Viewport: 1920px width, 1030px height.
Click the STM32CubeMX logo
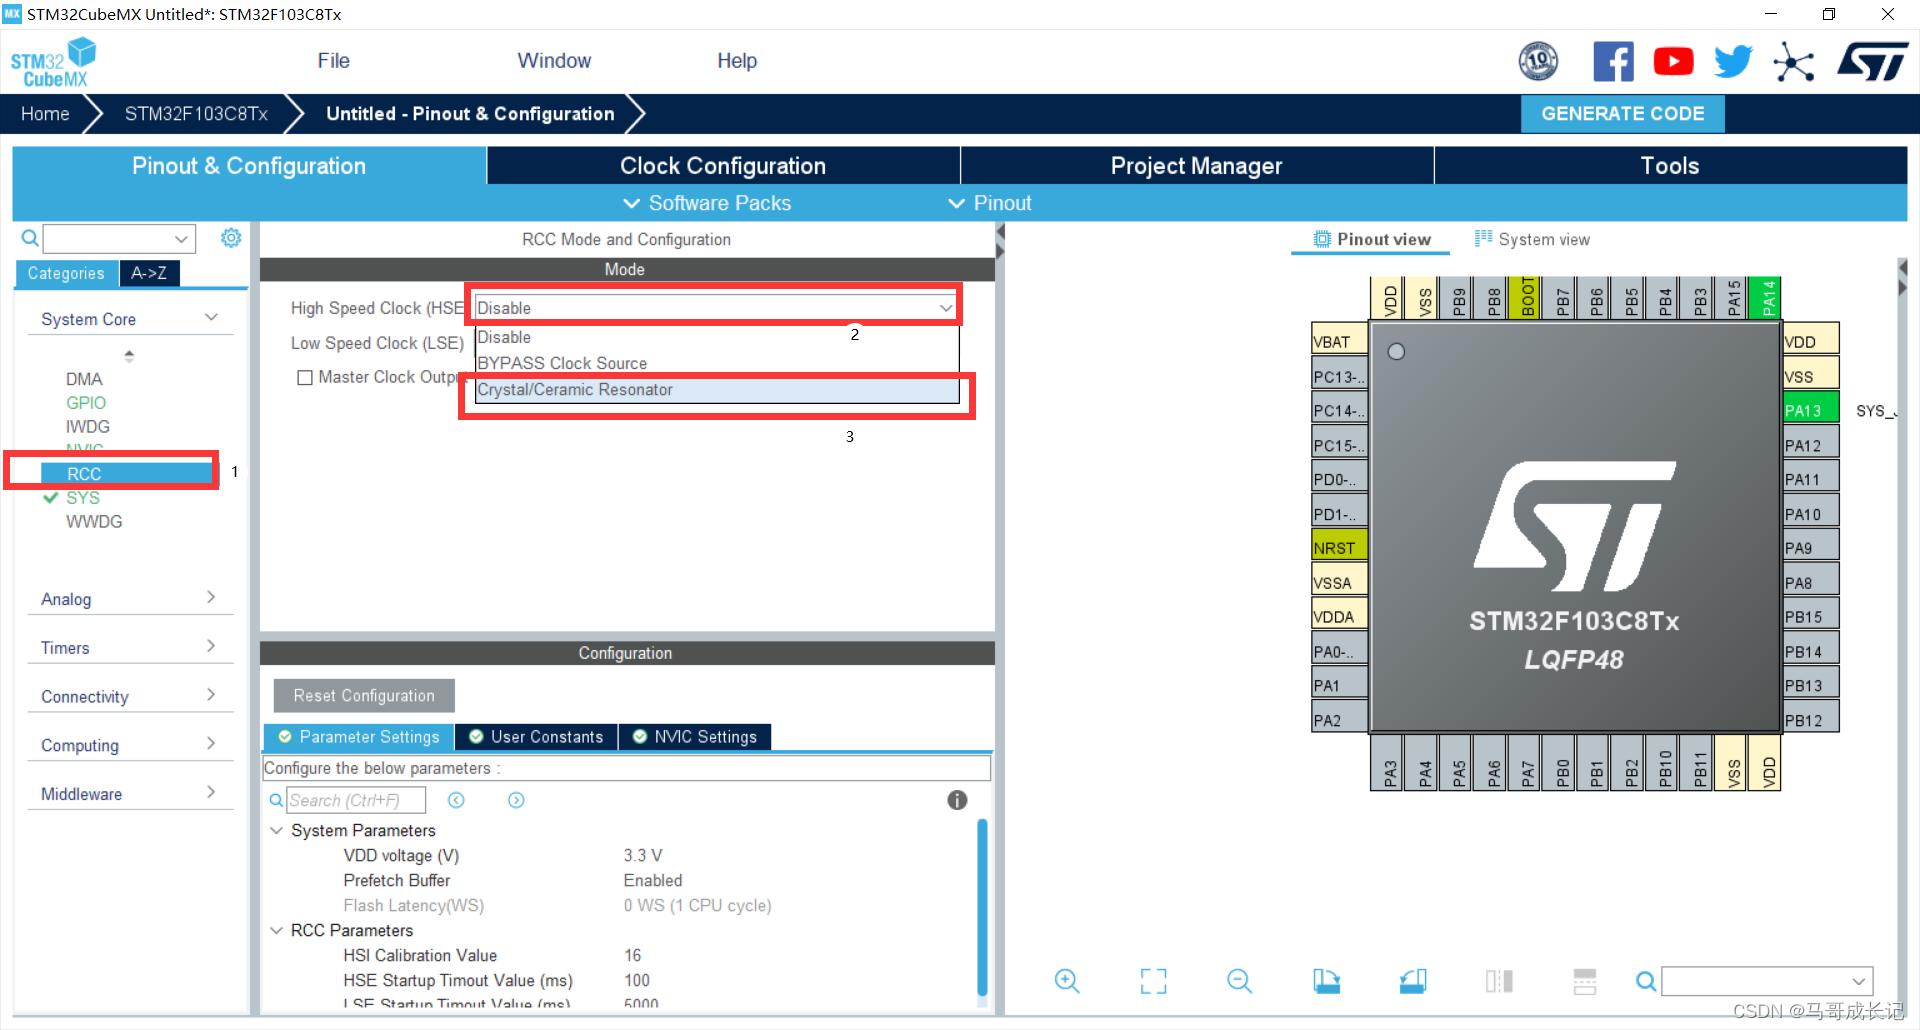click(53, 62)
